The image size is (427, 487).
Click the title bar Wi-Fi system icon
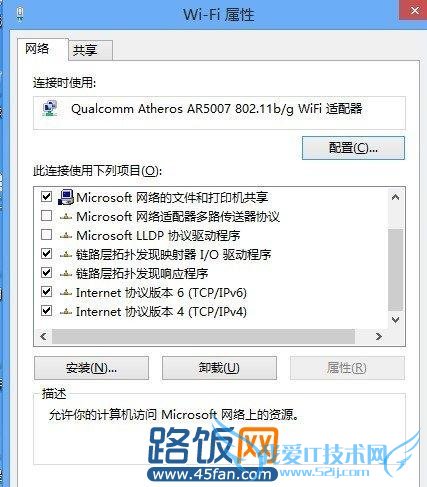click(20, 15)
